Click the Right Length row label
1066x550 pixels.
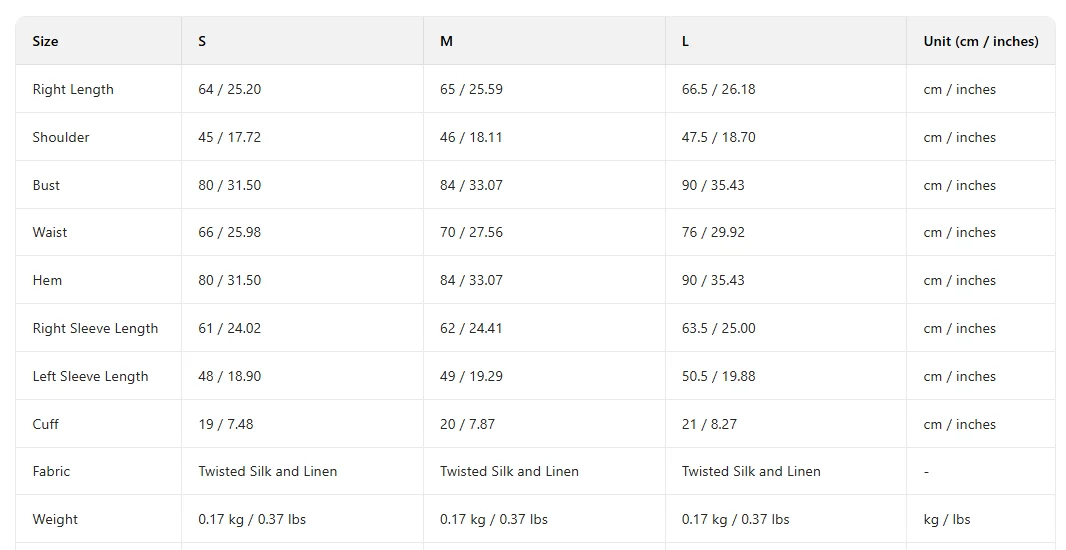(73, 89)
